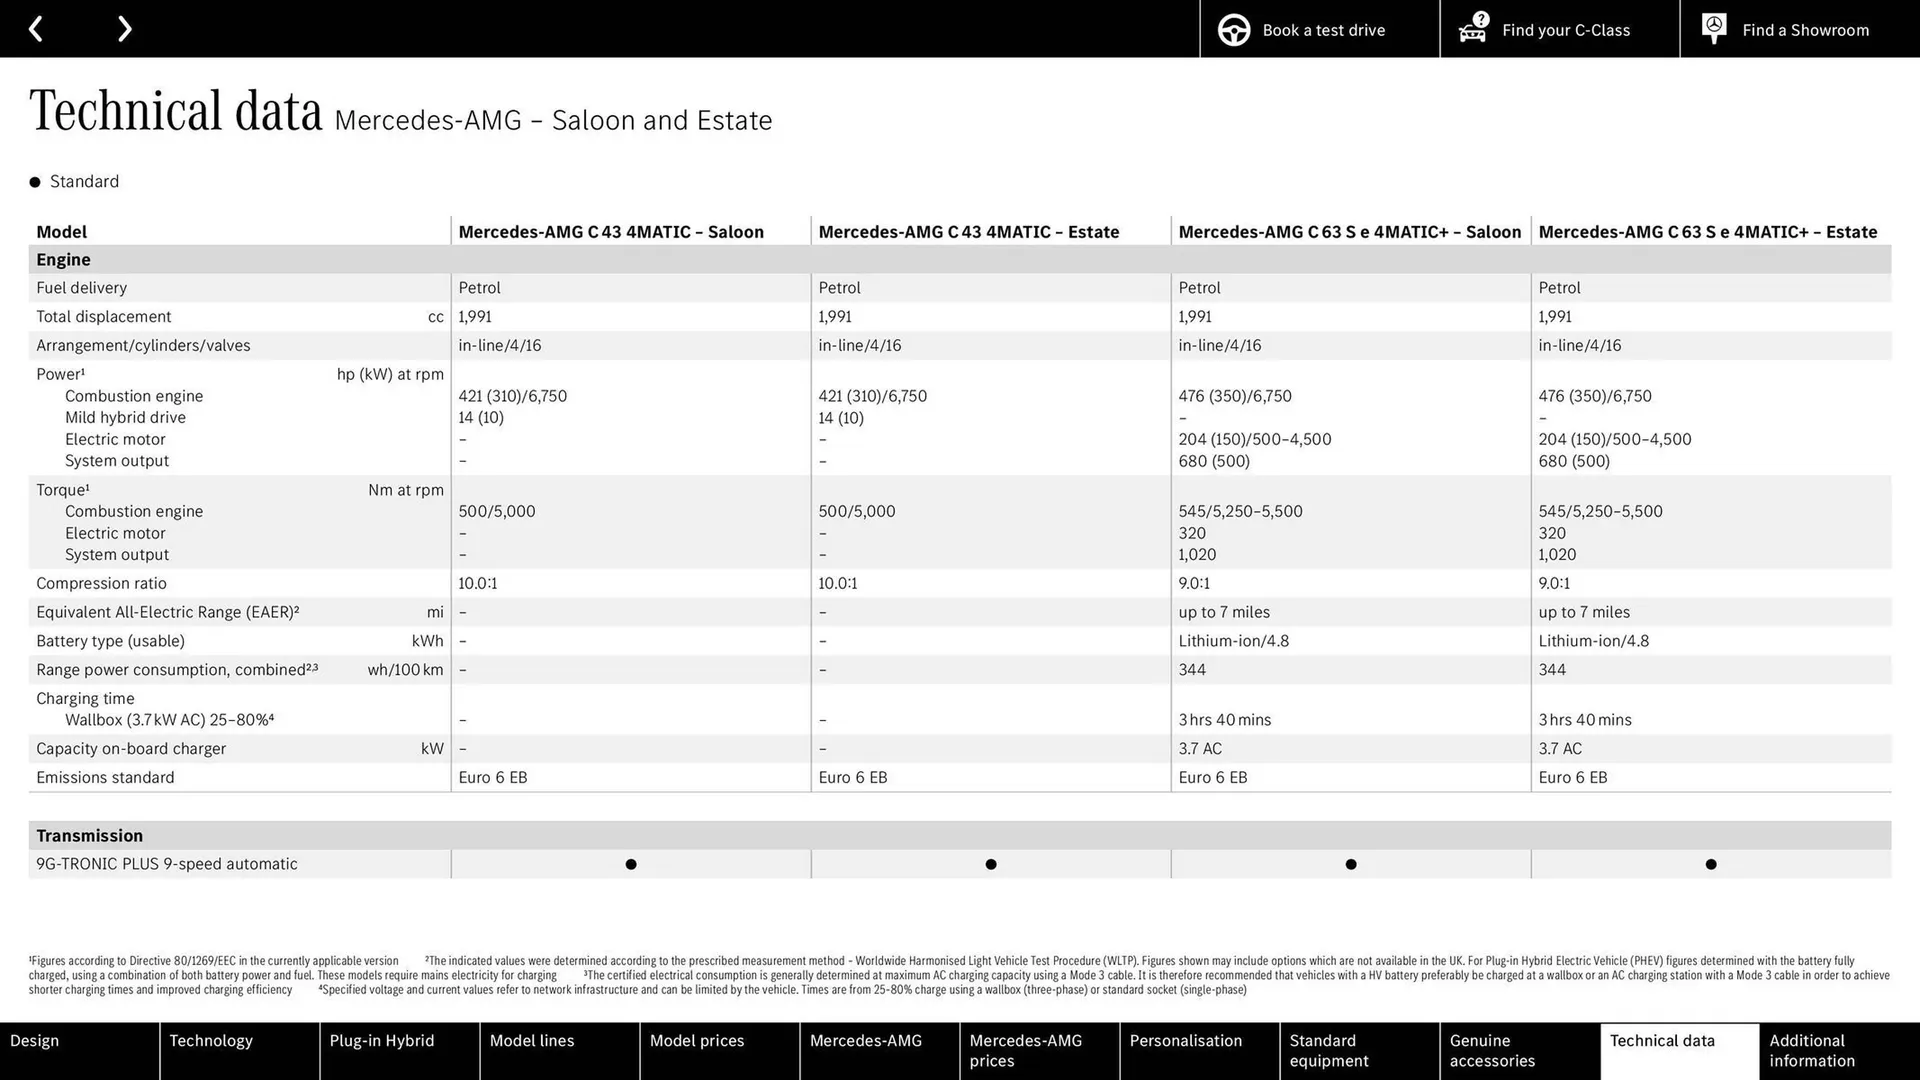
Task: Toggle the 9G-TRONIC indicator for C 43 Estate
Action: [x=990, y=864]
